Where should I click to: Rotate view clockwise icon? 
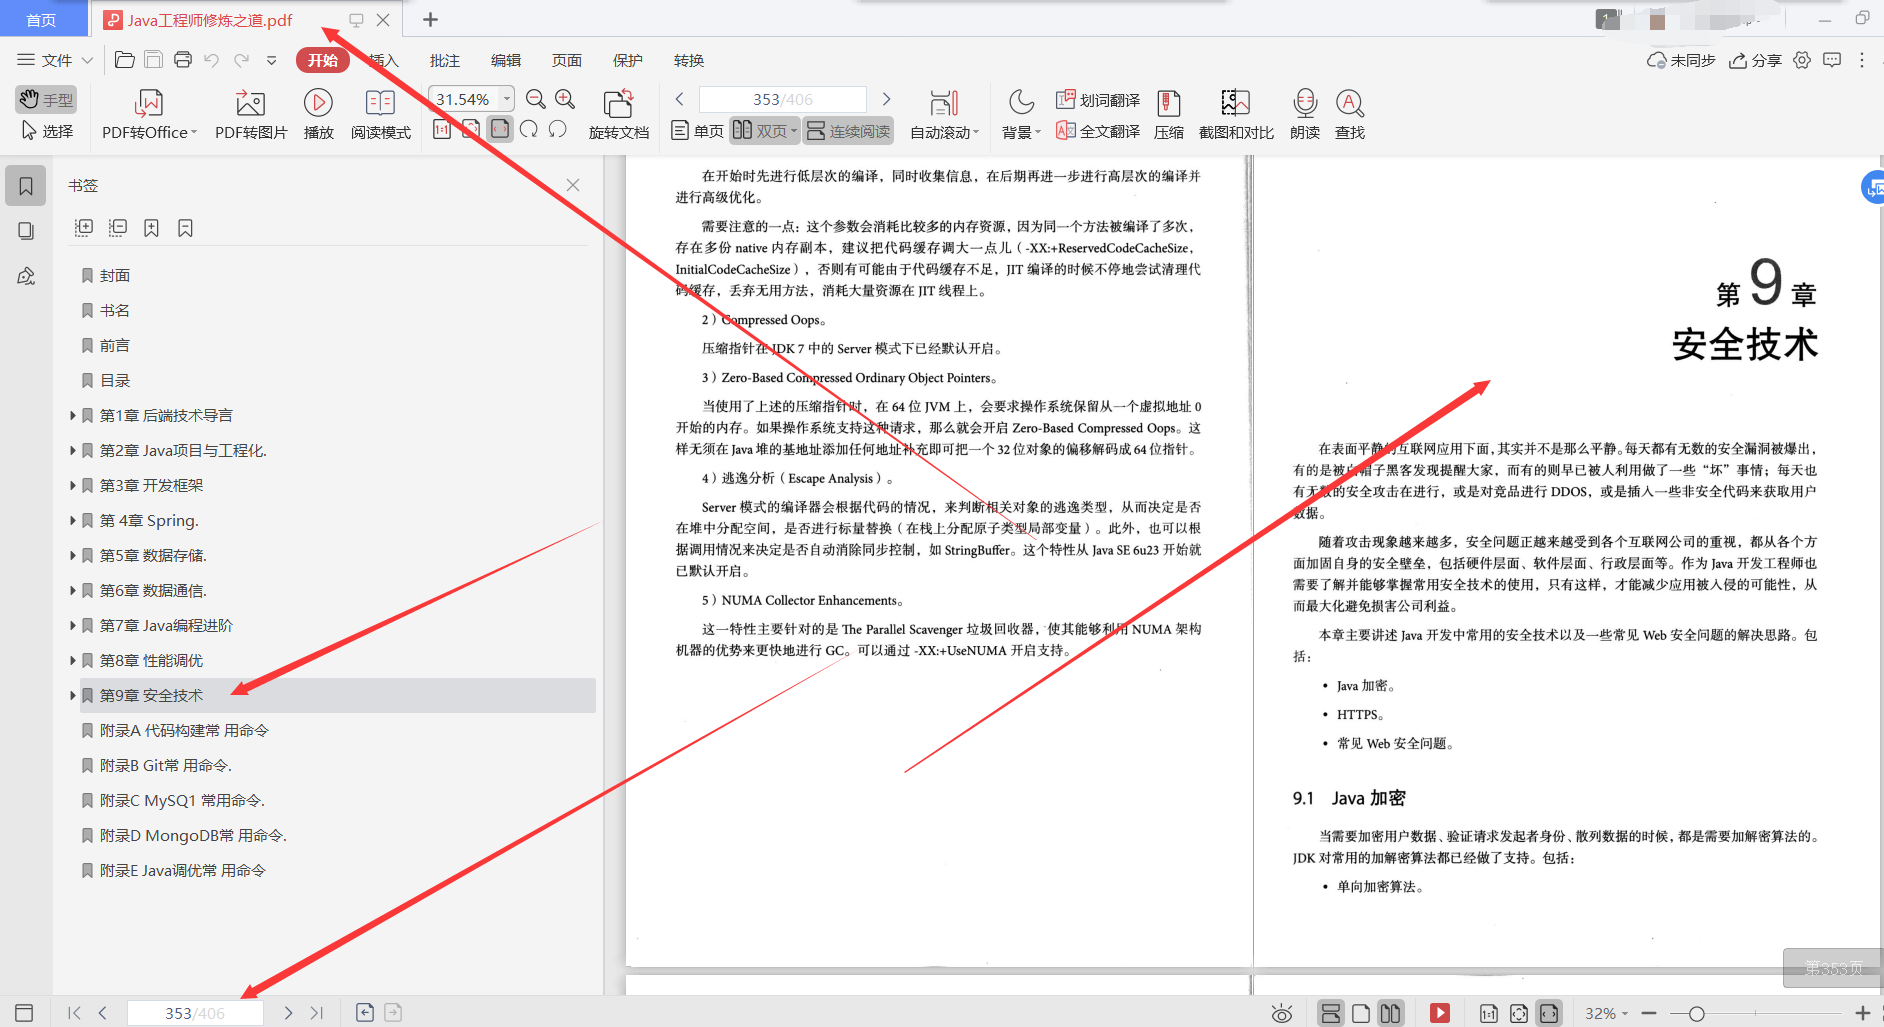(529, 129)
